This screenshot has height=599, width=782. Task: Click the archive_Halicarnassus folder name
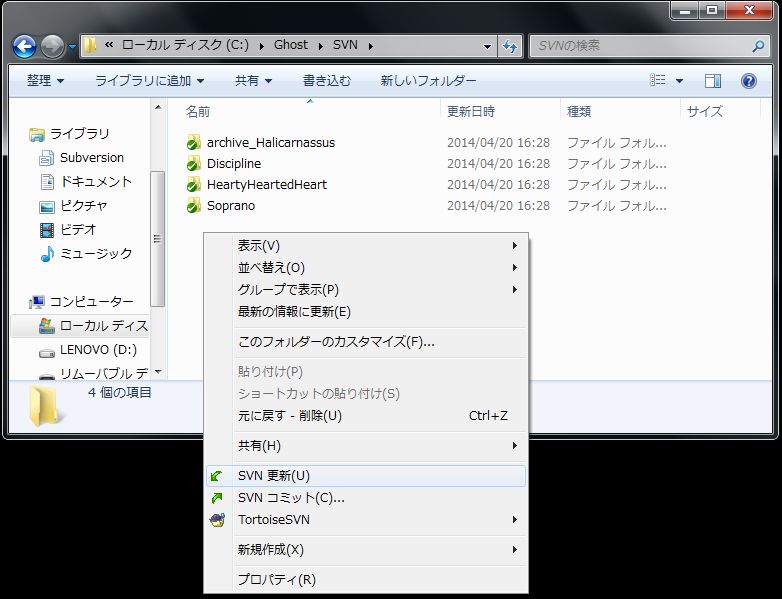[x=271, y=143]
